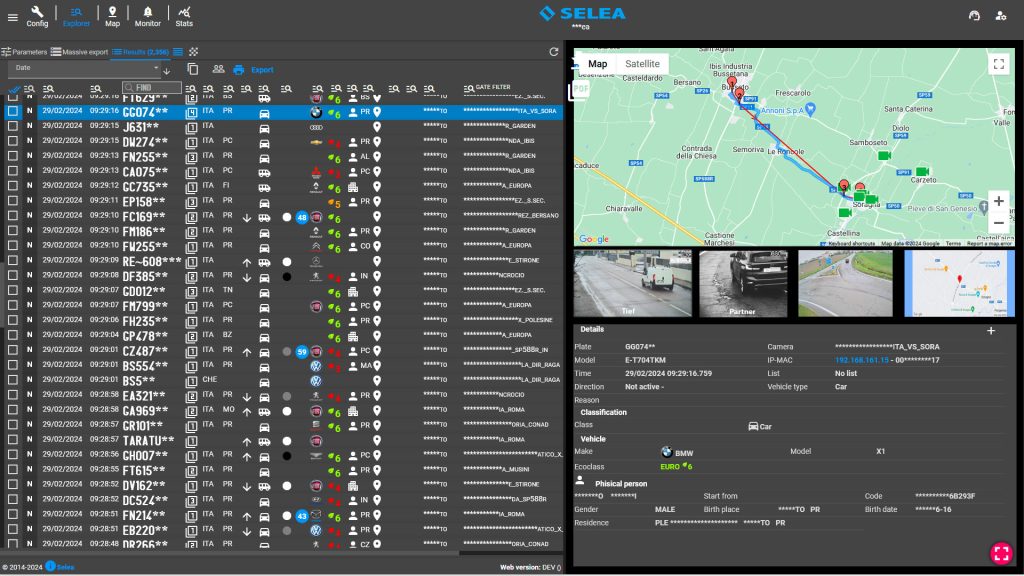The height and width of the screenshot is (576, 1024).
Task: Export the PDF report icon
Action: click(579, 89)
